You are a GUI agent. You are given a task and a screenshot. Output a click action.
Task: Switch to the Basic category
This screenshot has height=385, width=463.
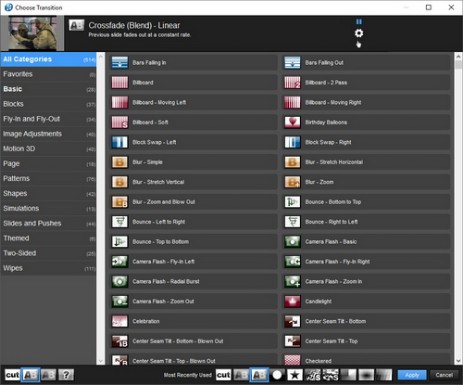coord(48,89)
